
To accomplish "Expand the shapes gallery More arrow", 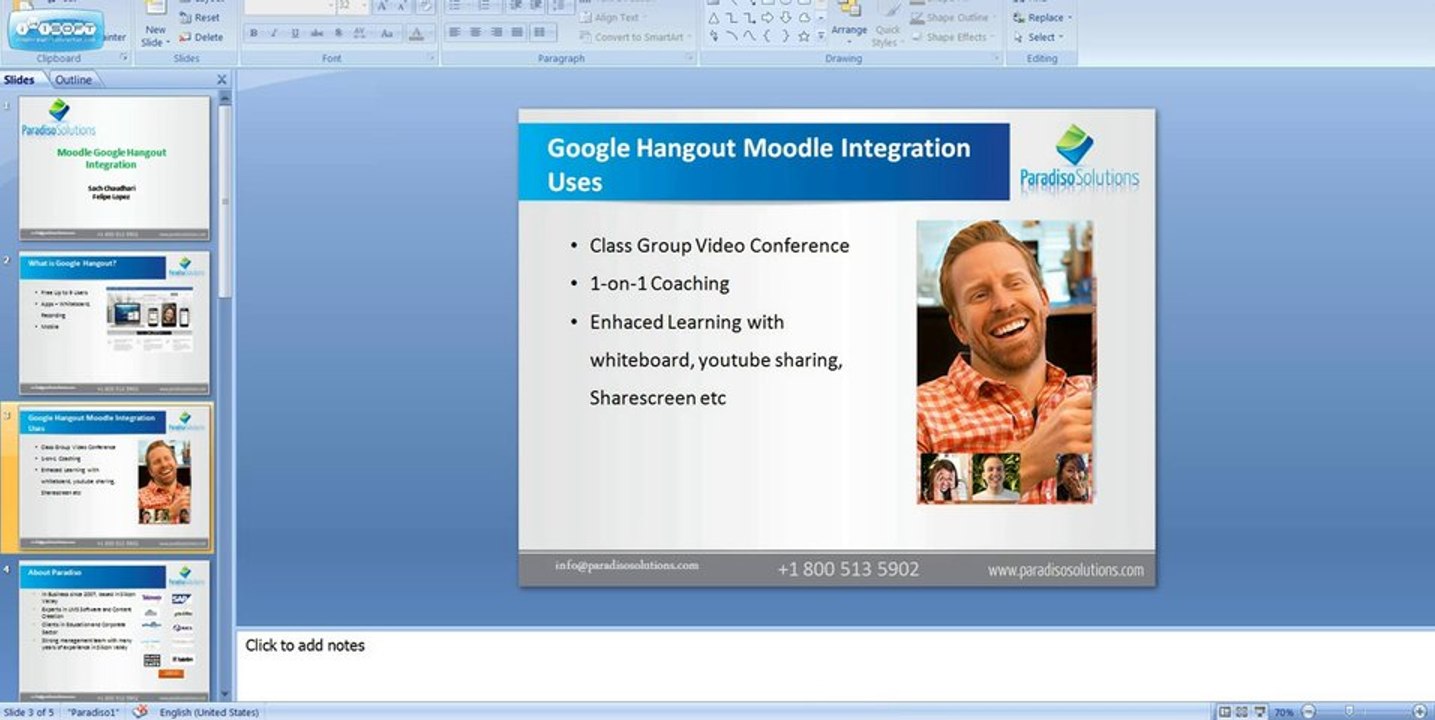I will click(821, 36).
